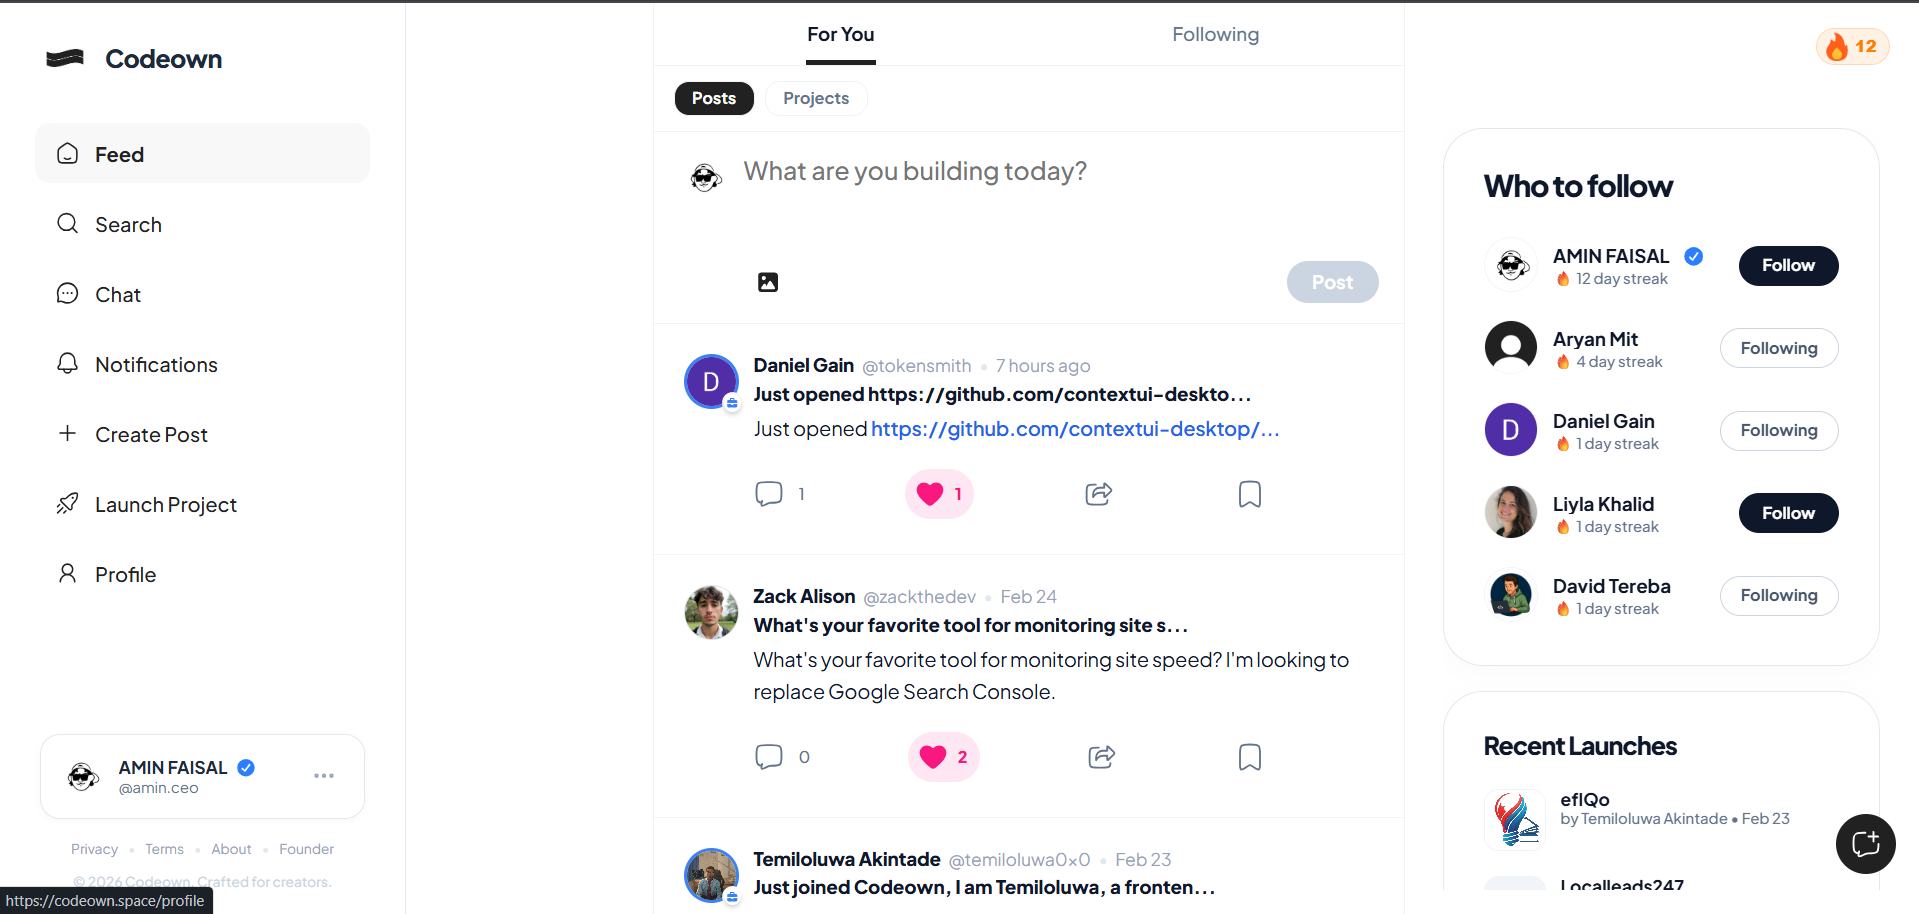This screenshot has width=1919, height=914.
Task: Unfollow Aryan Mit via Following button
Action: (x=1778, y=347)
